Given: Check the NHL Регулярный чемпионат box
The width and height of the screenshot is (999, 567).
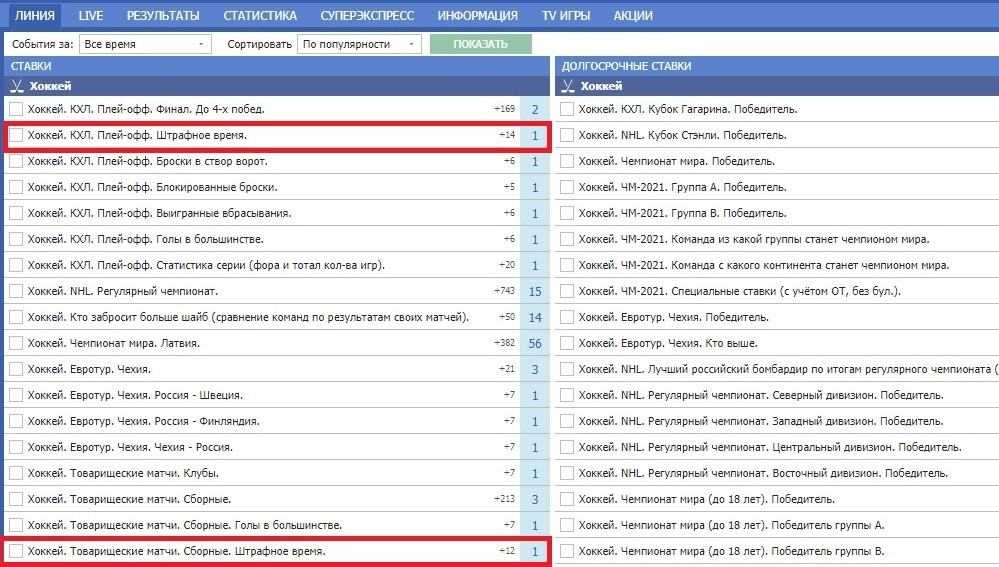Looking at the screenshot, I should point(16,291).
